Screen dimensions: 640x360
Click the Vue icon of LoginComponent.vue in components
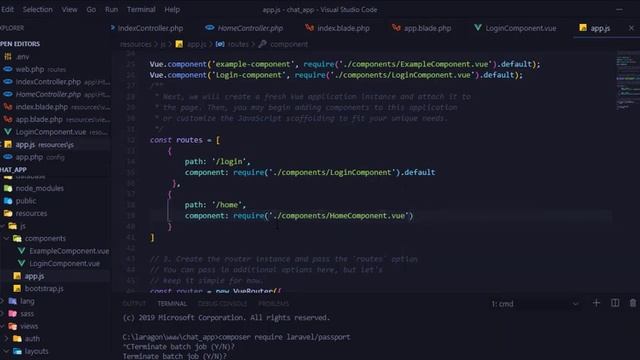click(x=22, y=264)
